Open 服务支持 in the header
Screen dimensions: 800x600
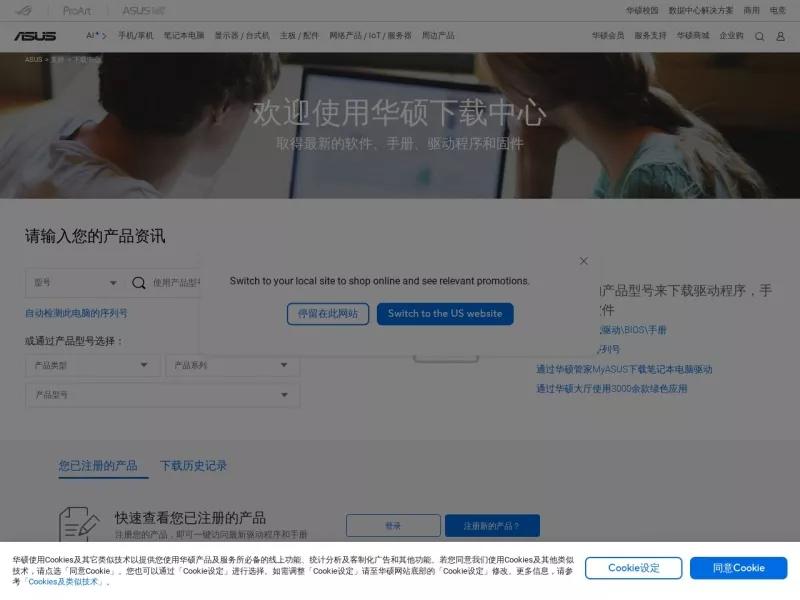click(x=650, y=36)
